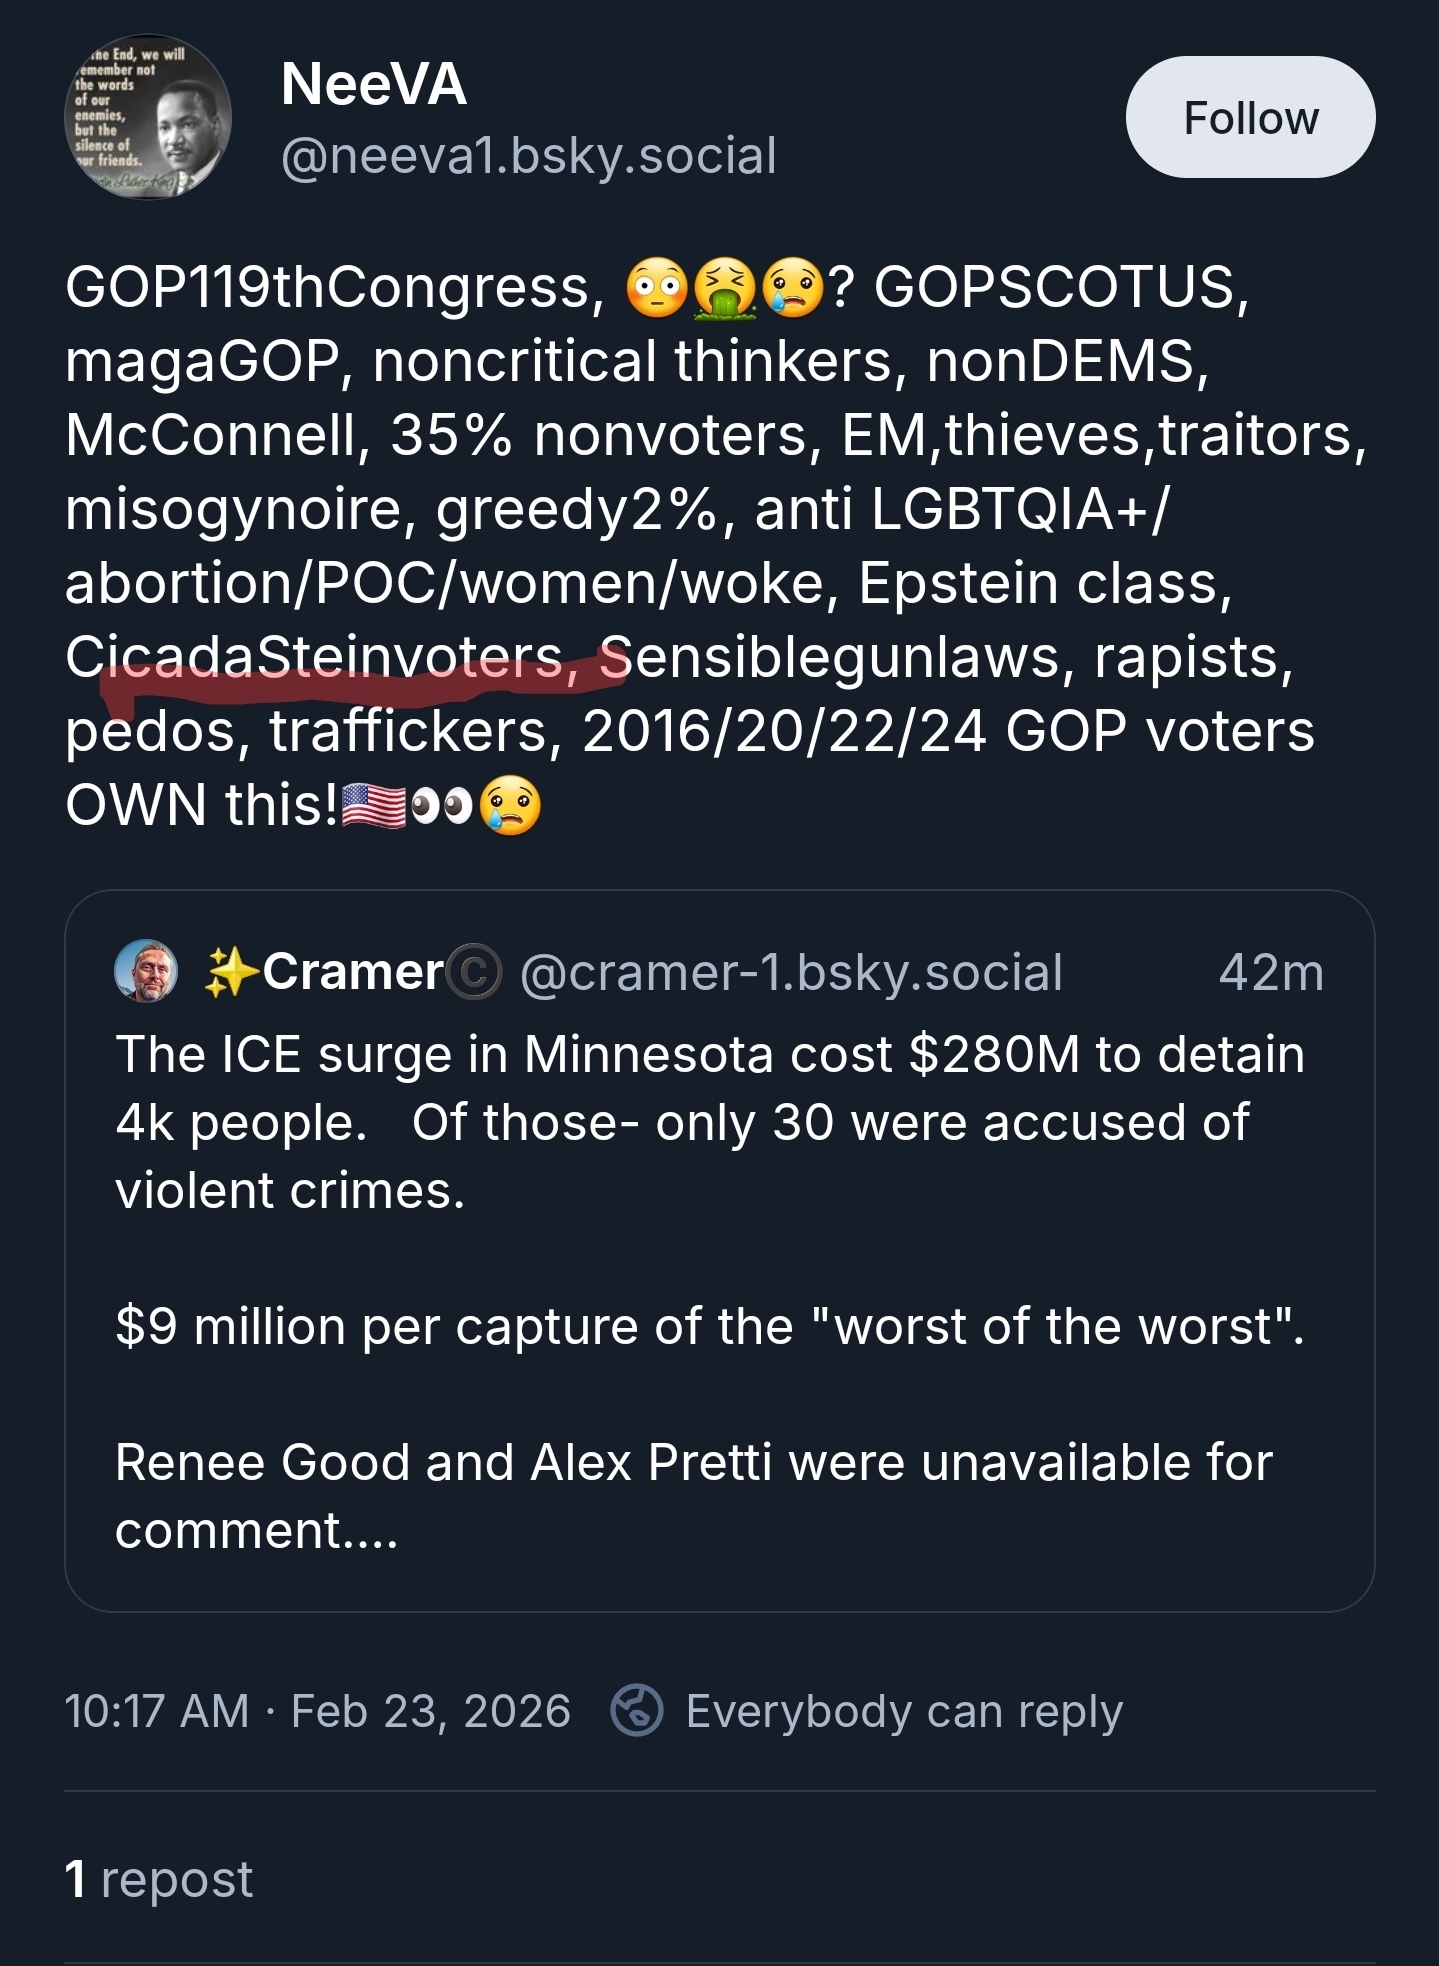Click the sparkles icon beside Cramer
The image size is (1439, 1966).
click(x=230, y=972)
